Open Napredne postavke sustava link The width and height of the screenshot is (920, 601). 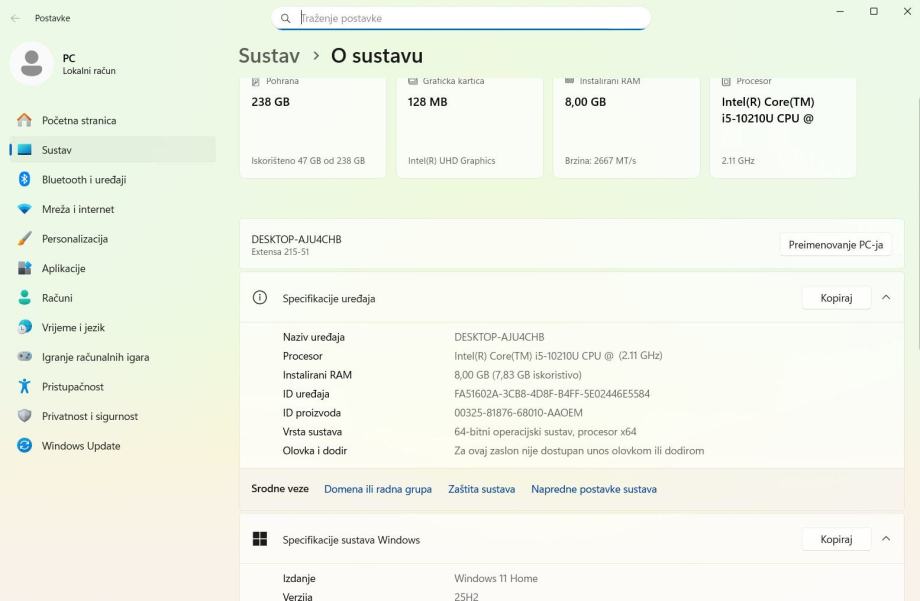pyautogui.click(x=594, y=489)
